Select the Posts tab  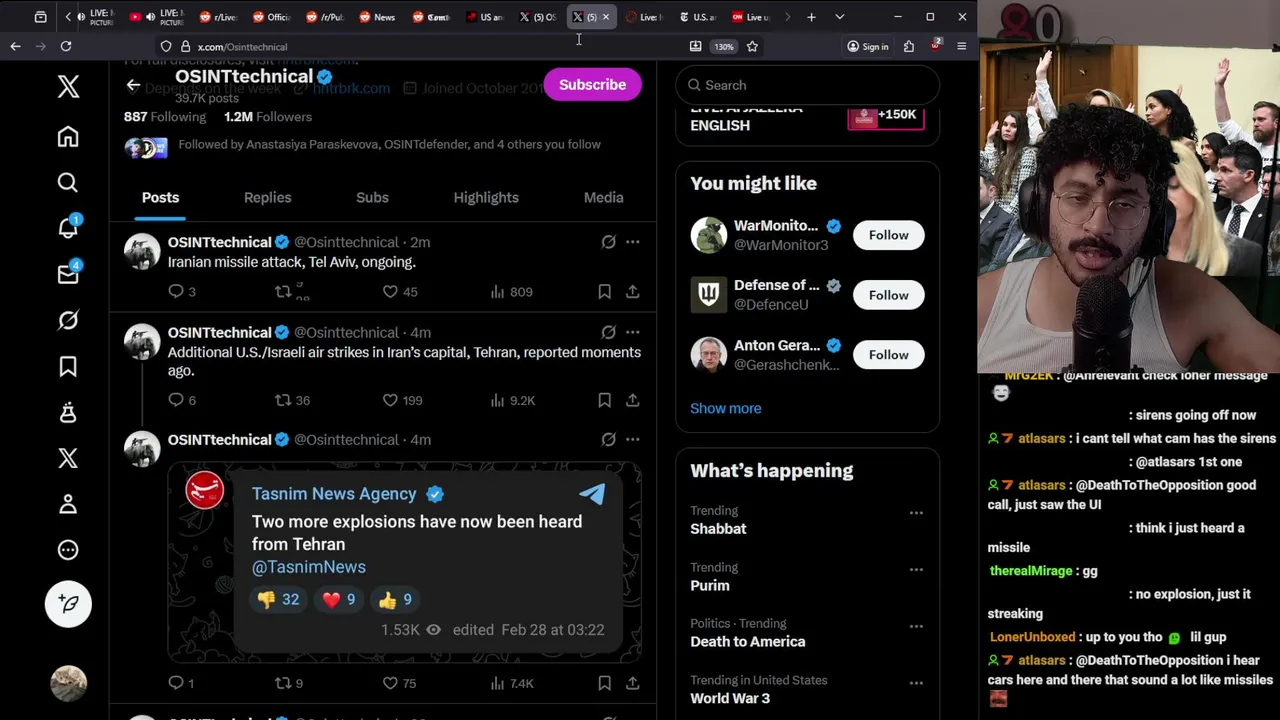pyautogui.click(x=160, y=197)
